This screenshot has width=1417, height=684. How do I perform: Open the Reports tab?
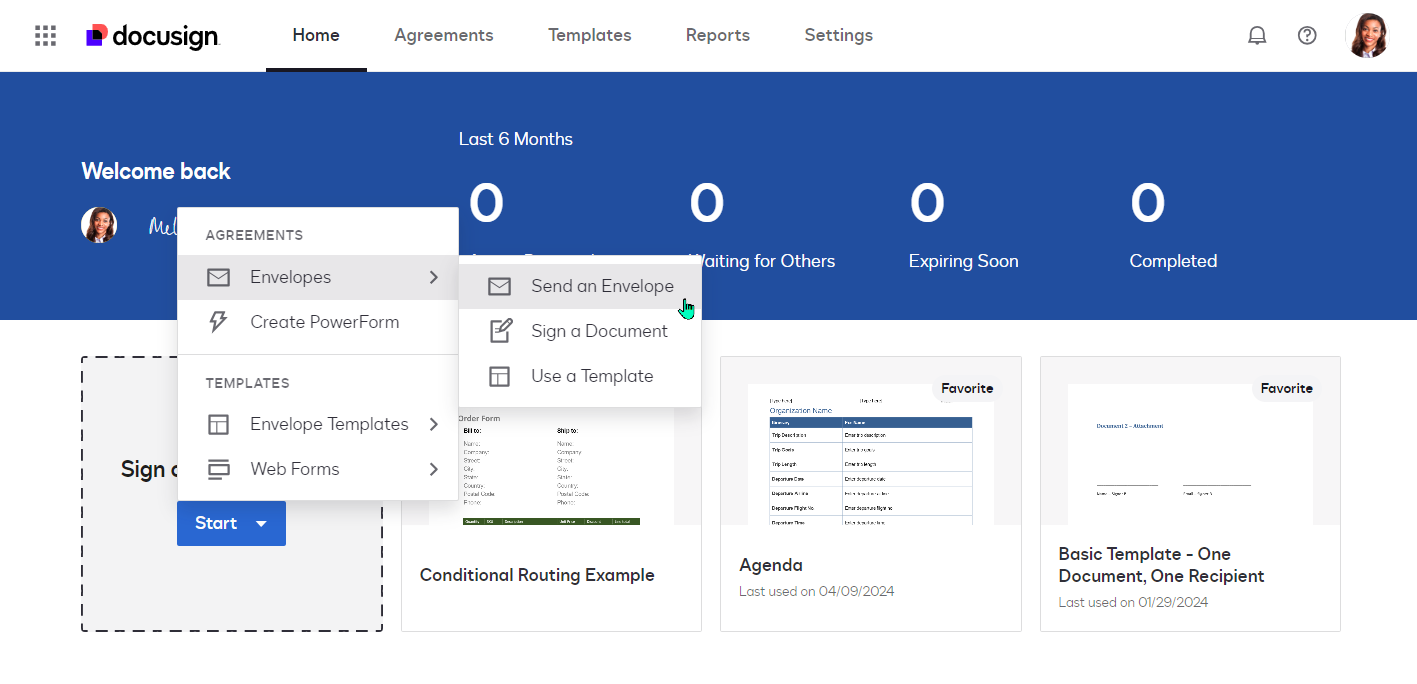(717, 36)
